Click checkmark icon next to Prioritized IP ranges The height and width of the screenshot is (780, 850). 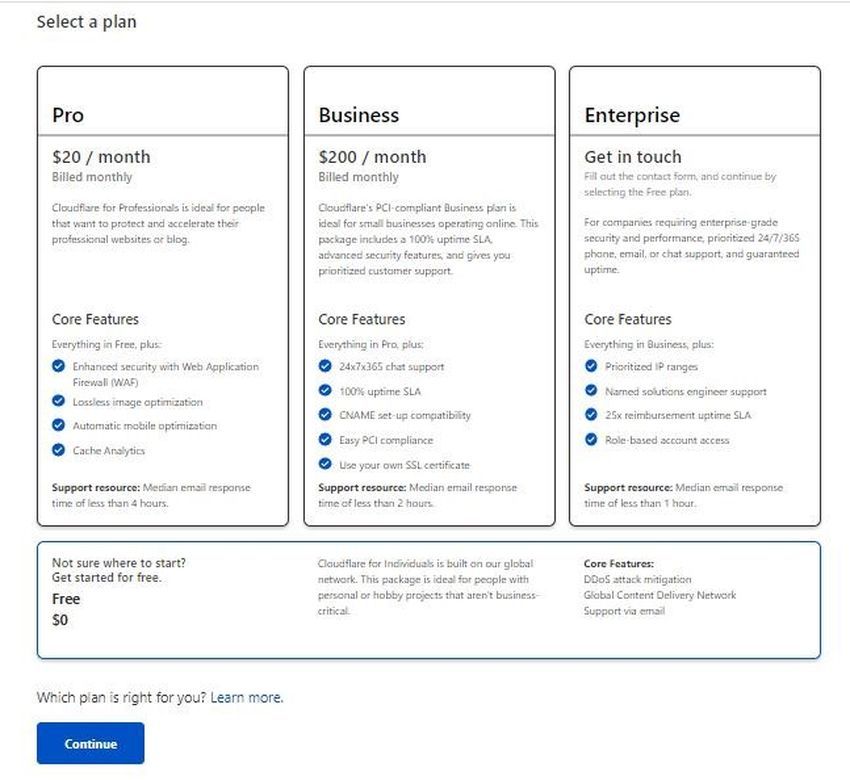[591, 366]
